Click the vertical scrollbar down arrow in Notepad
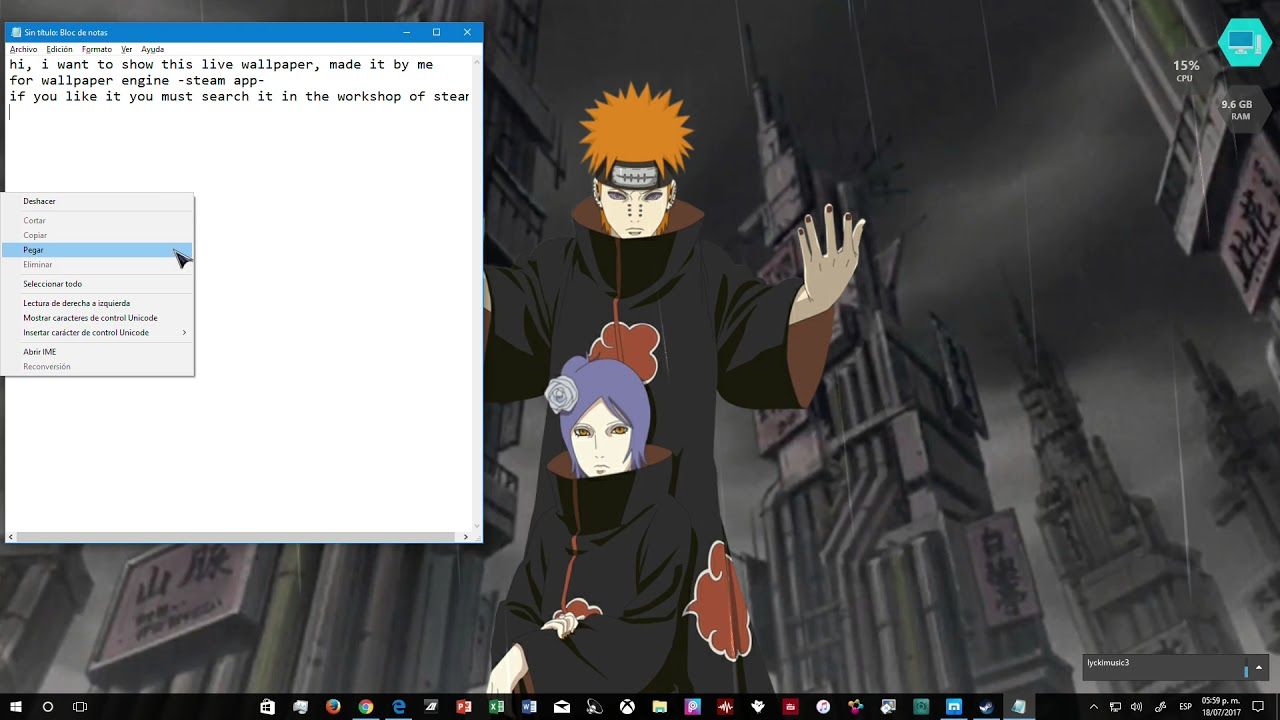 [476, 525]
